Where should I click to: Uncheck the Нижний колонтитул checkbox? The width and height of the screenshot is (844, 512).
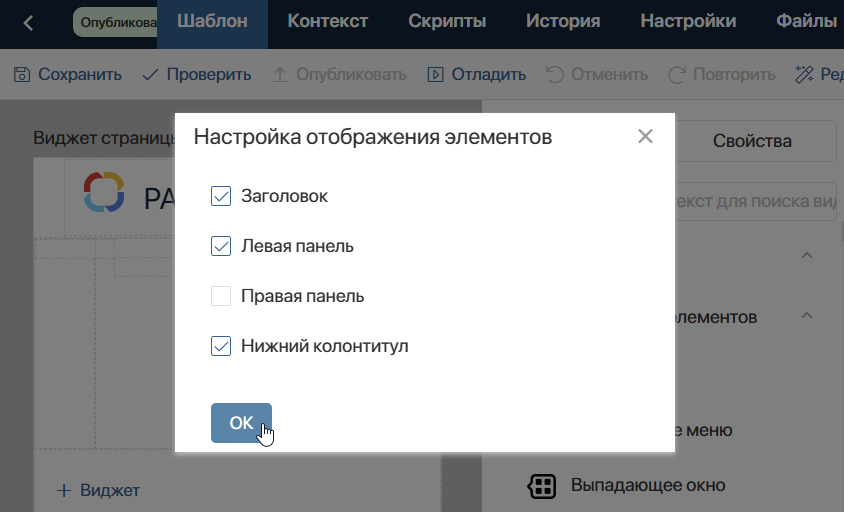[221, 346]
